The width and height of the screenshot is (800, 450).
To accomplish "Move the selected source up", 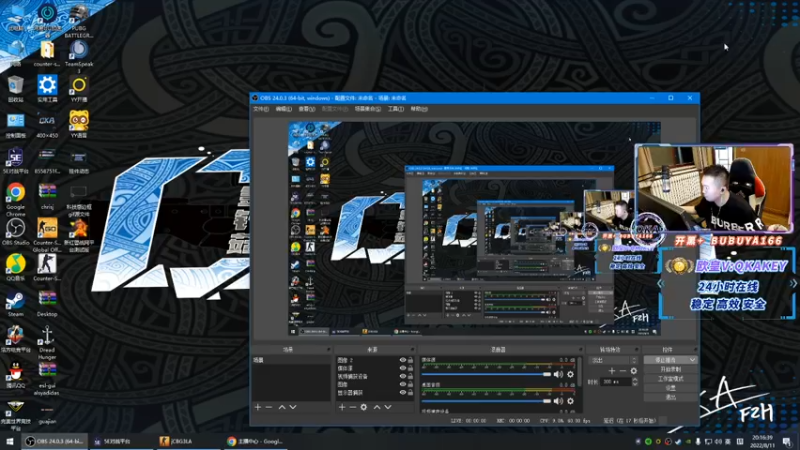I will 377,407.
